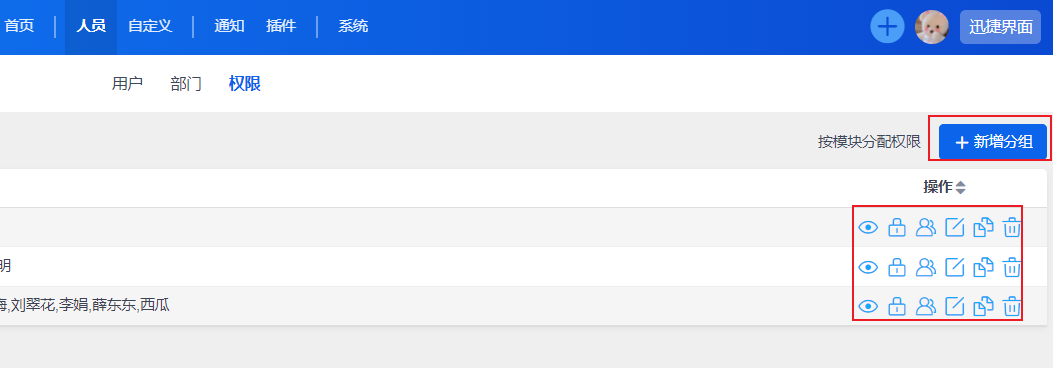Open members icon in first row

pos(925,228)
